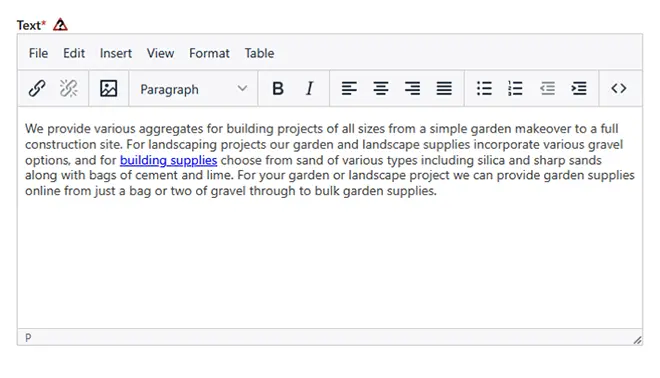660x378 pixels.
Task: Insert a numbered list
Action: [x=516, y=89]
